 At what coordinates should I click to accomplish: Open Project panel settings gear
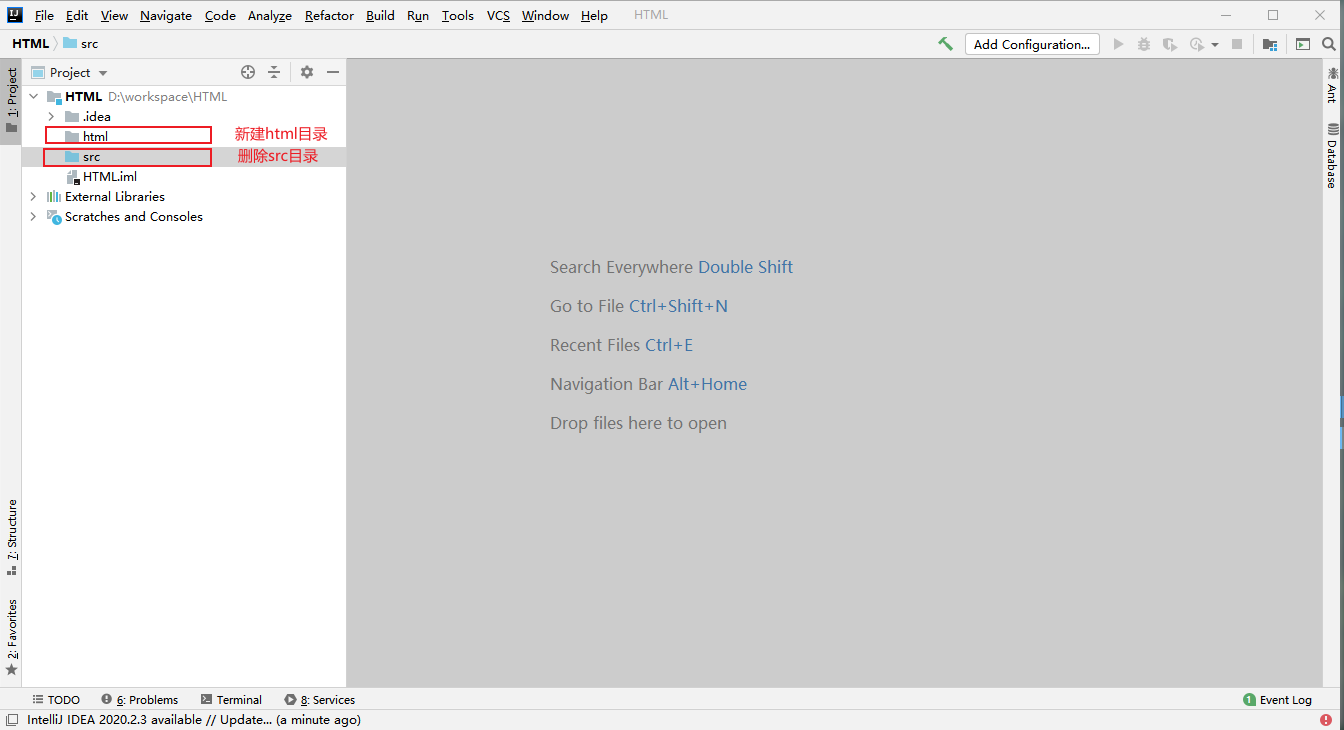307,72
